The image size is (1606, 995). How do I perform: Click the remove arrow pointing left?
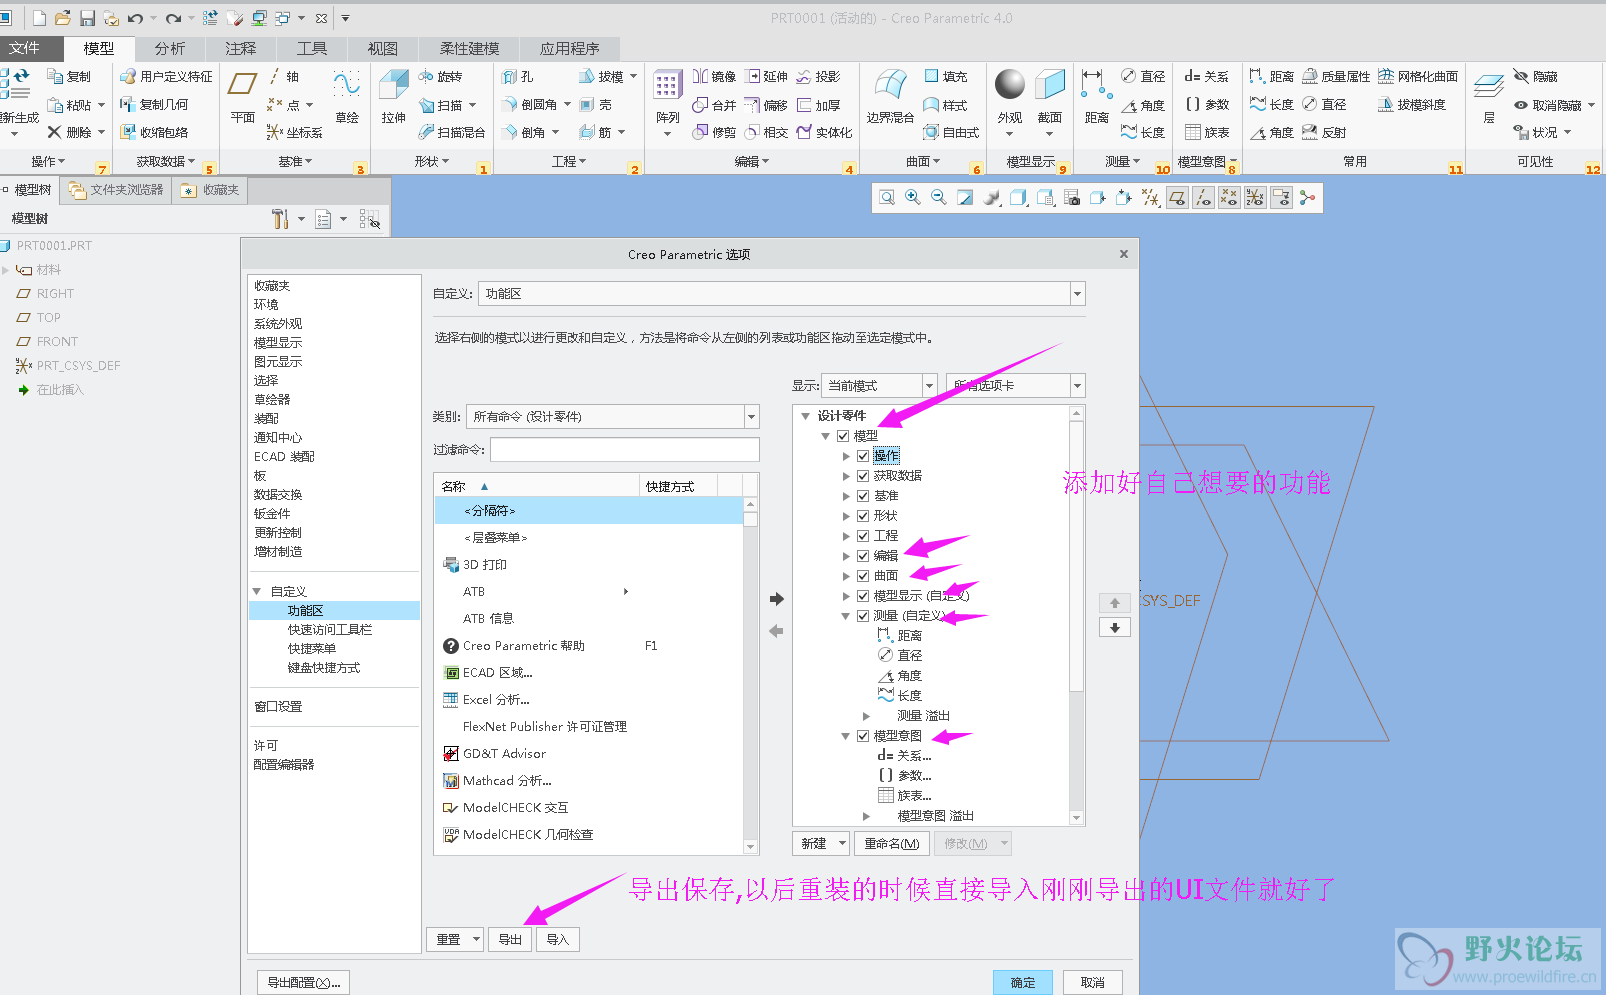coord(776,631)
